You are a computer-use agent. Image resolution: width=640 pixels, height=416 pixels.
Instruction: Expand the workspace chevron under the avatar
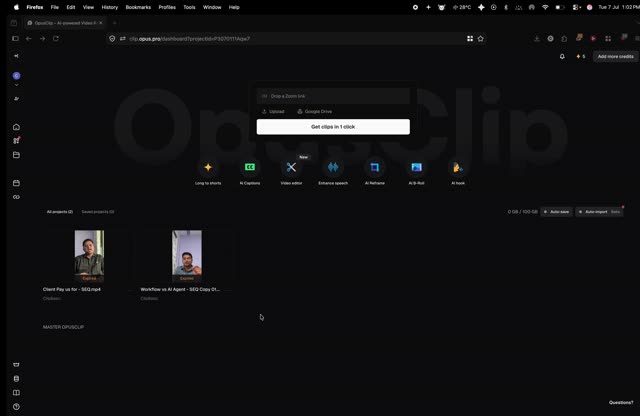tap(16, 85)
